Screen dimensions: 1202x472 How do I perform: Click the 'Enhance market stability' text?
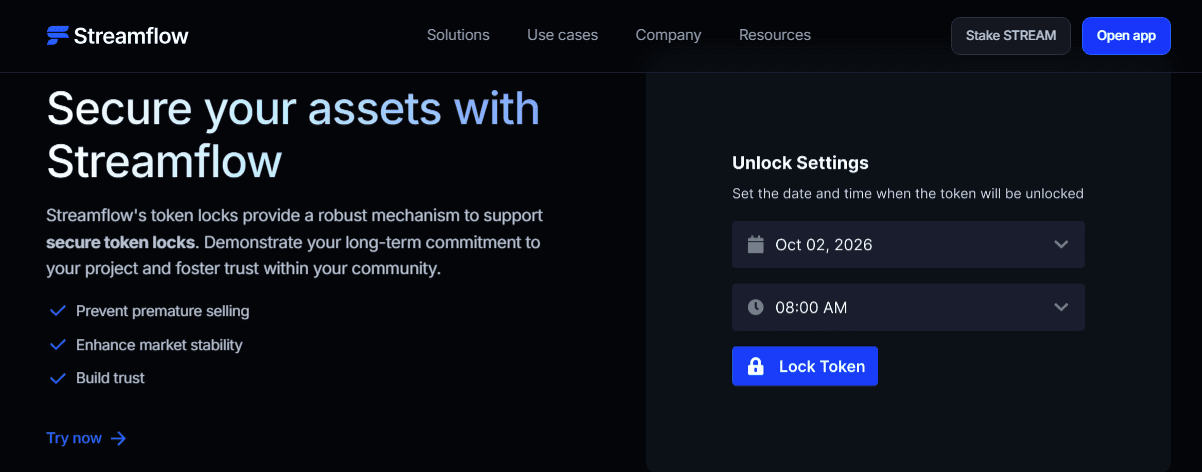point(159,345)
